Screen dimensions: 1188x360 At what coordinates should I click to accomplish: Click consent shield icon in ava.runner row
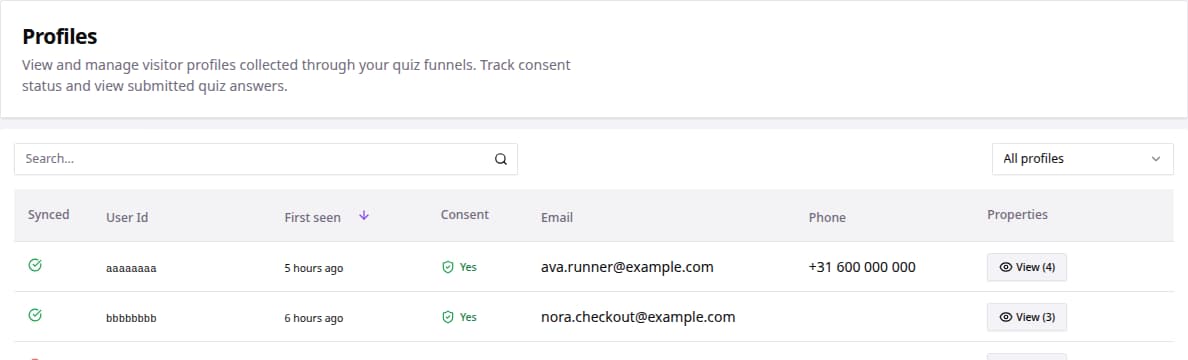point(448,268)
